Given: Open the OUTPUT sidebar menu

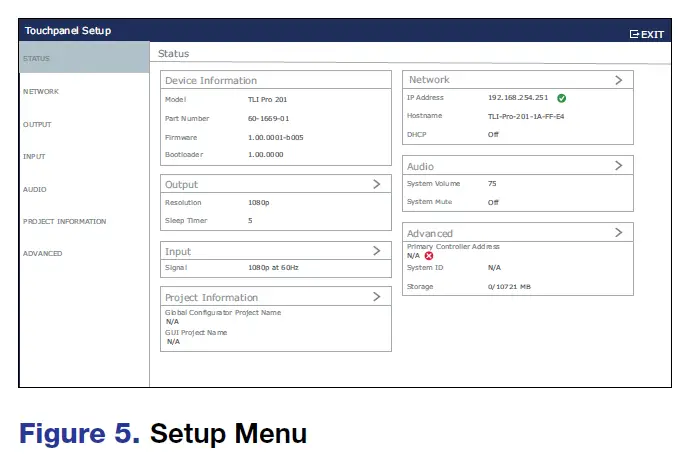Looking at the screenshot, I should pos(37,125).
